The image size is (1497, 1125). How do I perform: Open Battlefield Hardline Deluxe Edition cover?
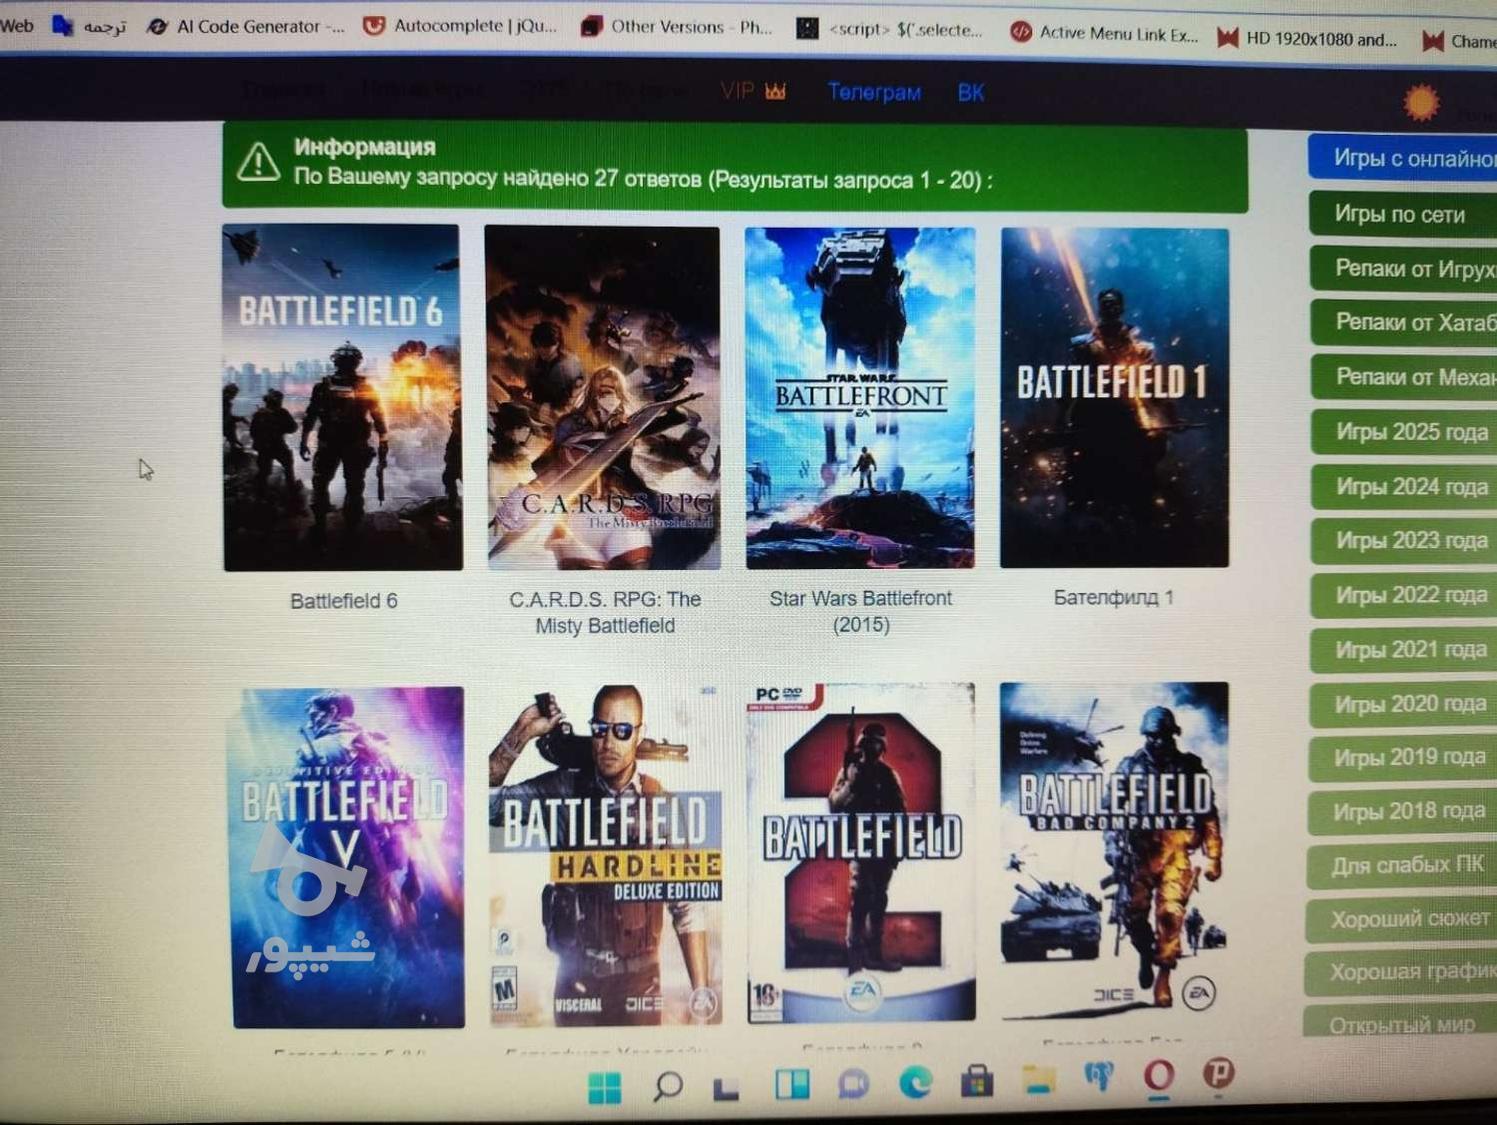click(x=605, y=855)
